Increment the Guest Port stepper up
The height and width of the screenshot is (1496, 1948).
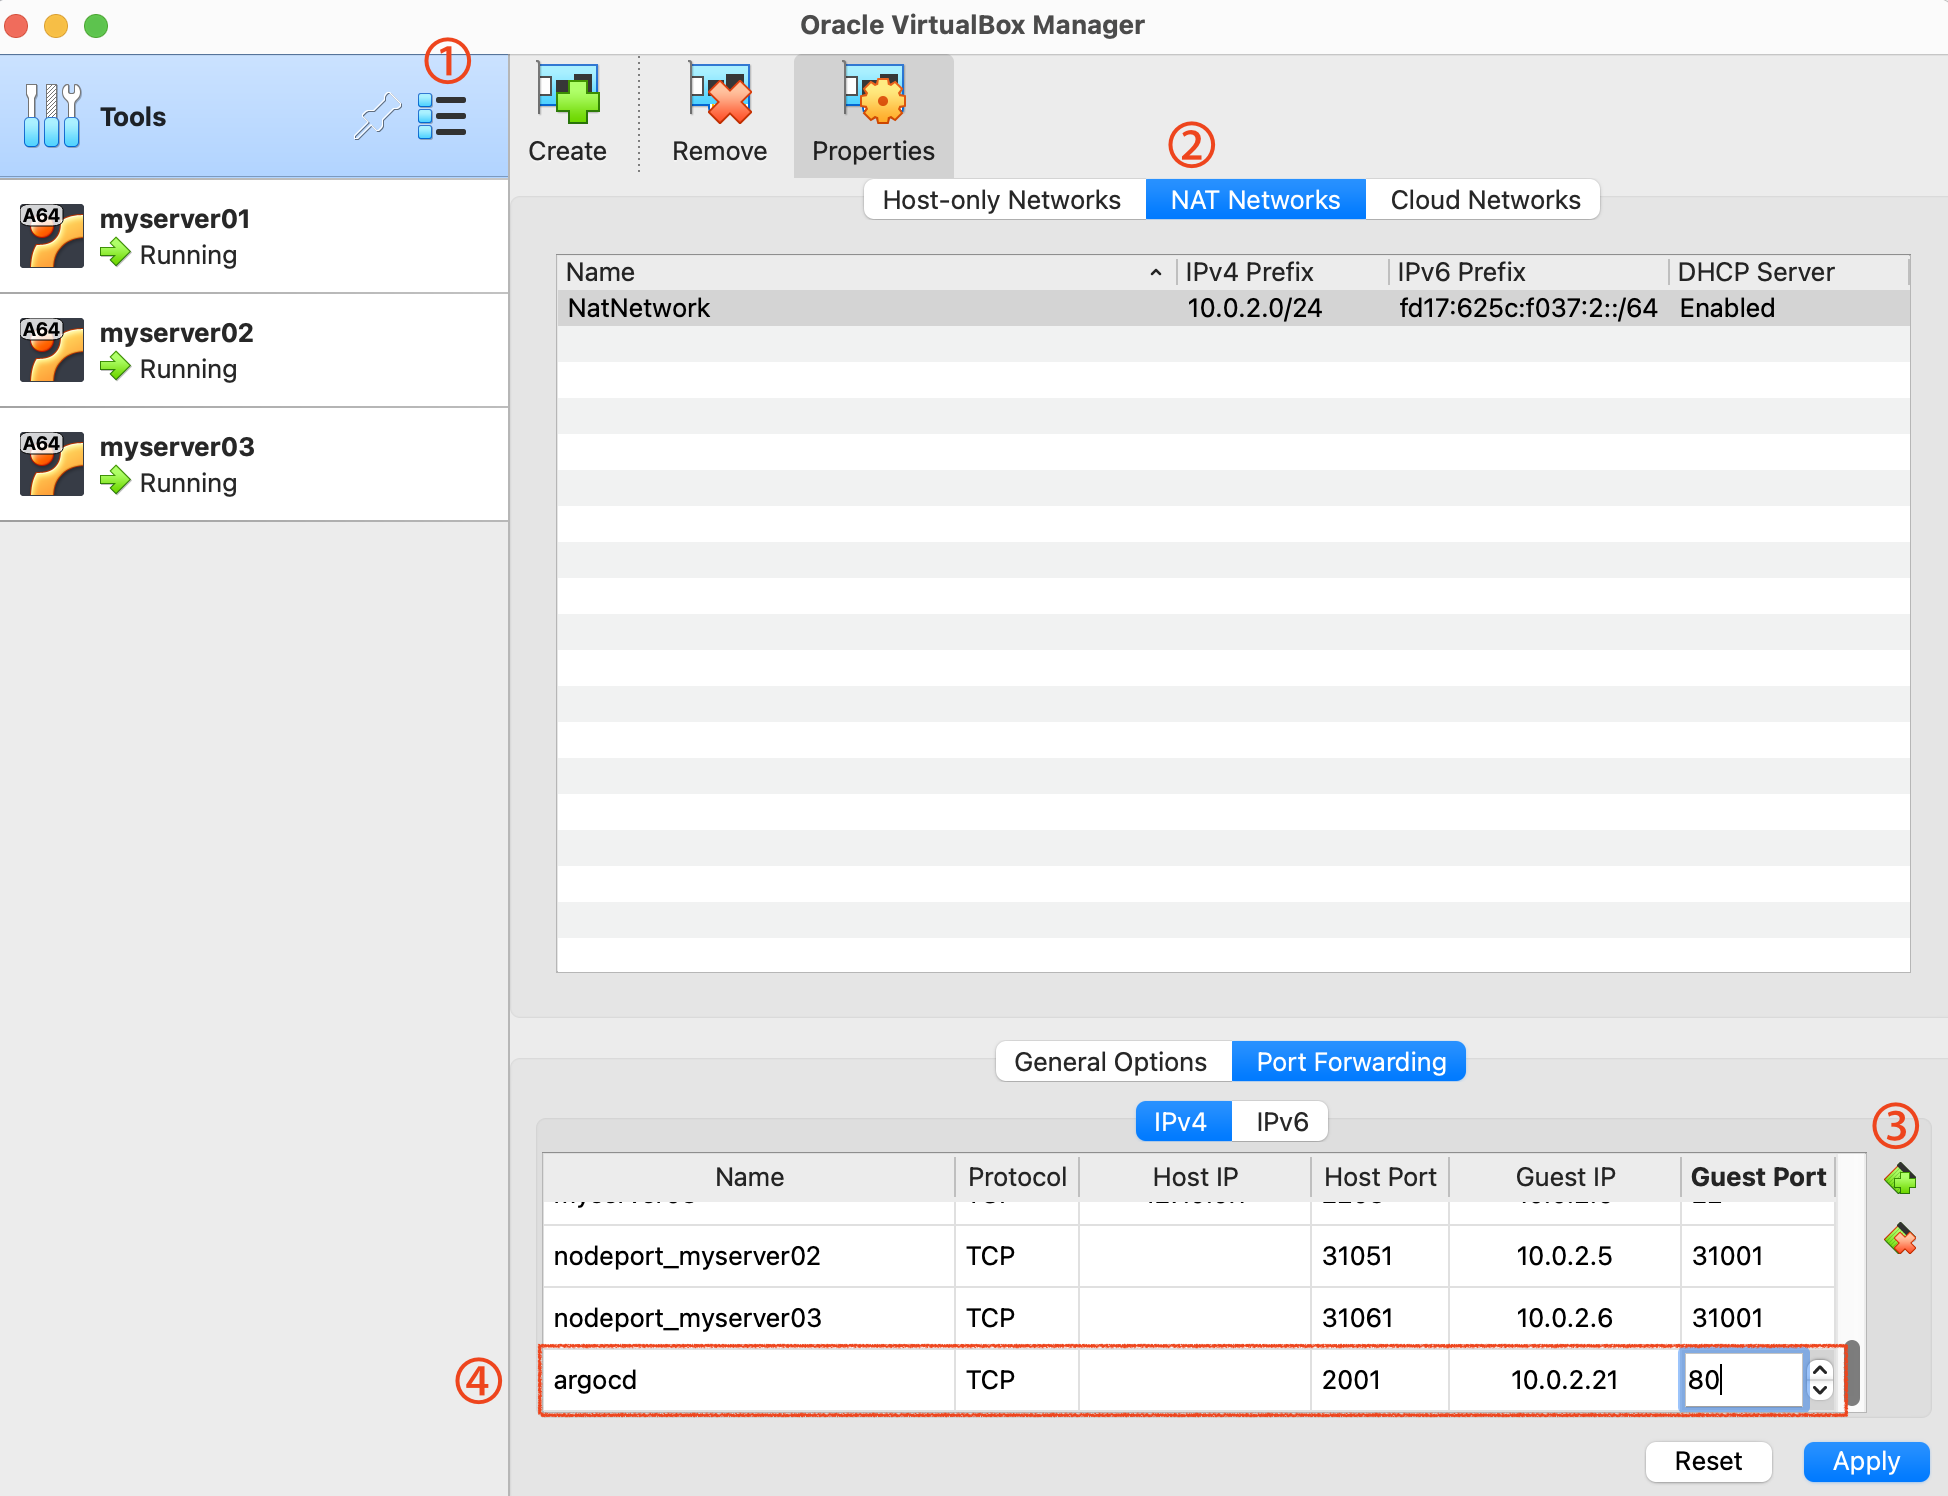click(x=1821, y=1370)
